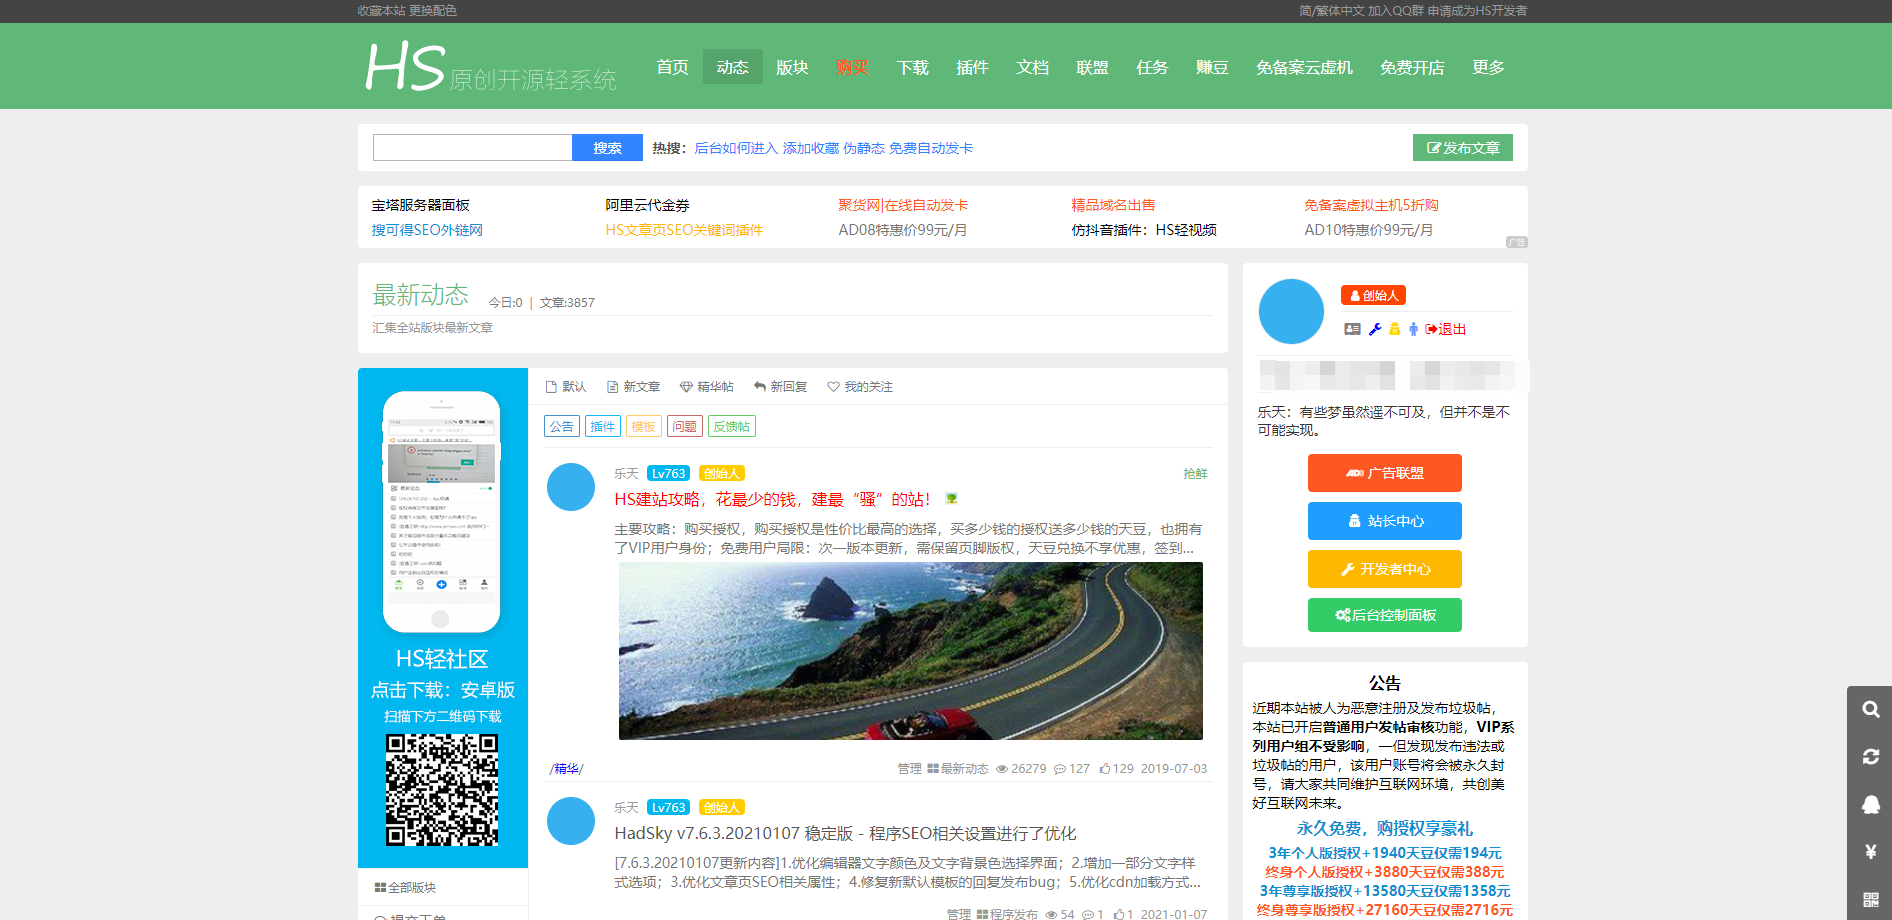Open QQ contact penguin icon
Image resolution: width=1892 pixels, height=920 pixels.
1870,805
